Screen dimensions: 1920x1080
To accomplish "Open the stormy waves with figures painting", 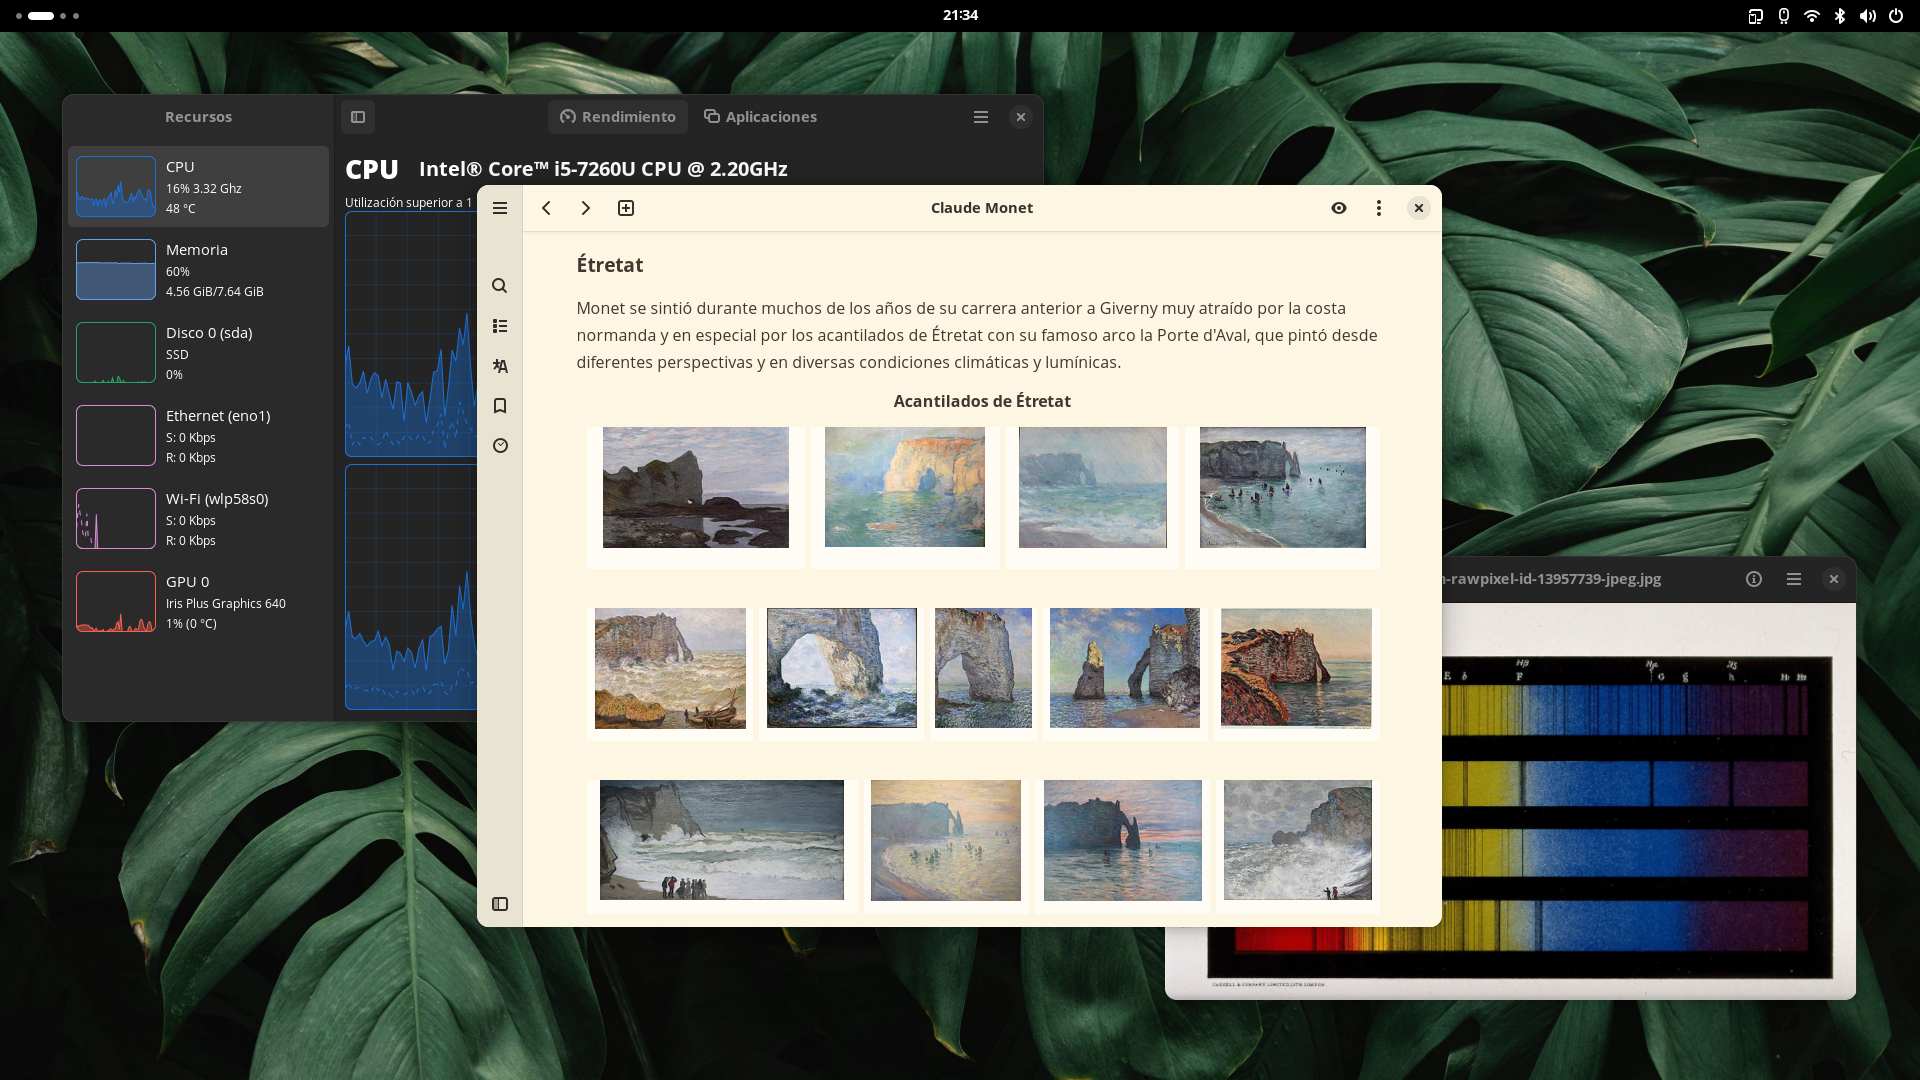I will (722, 840).
